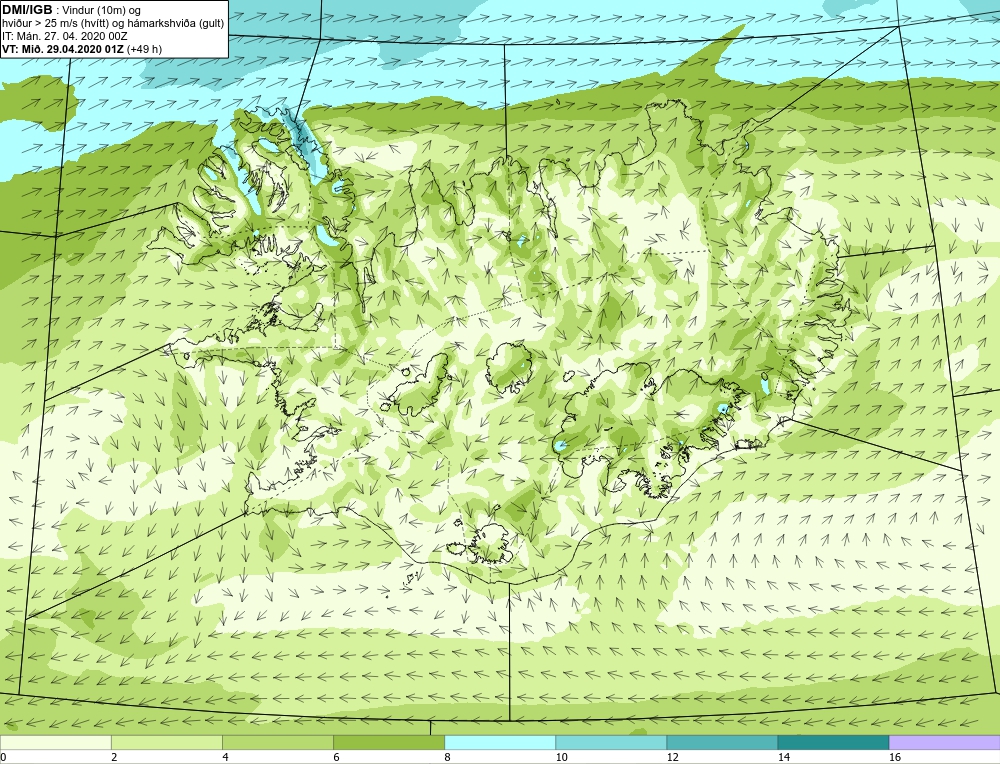Click the 4–6 m/s green legend swatch
The image size is (1000, 764).
(x=277, y=742)
